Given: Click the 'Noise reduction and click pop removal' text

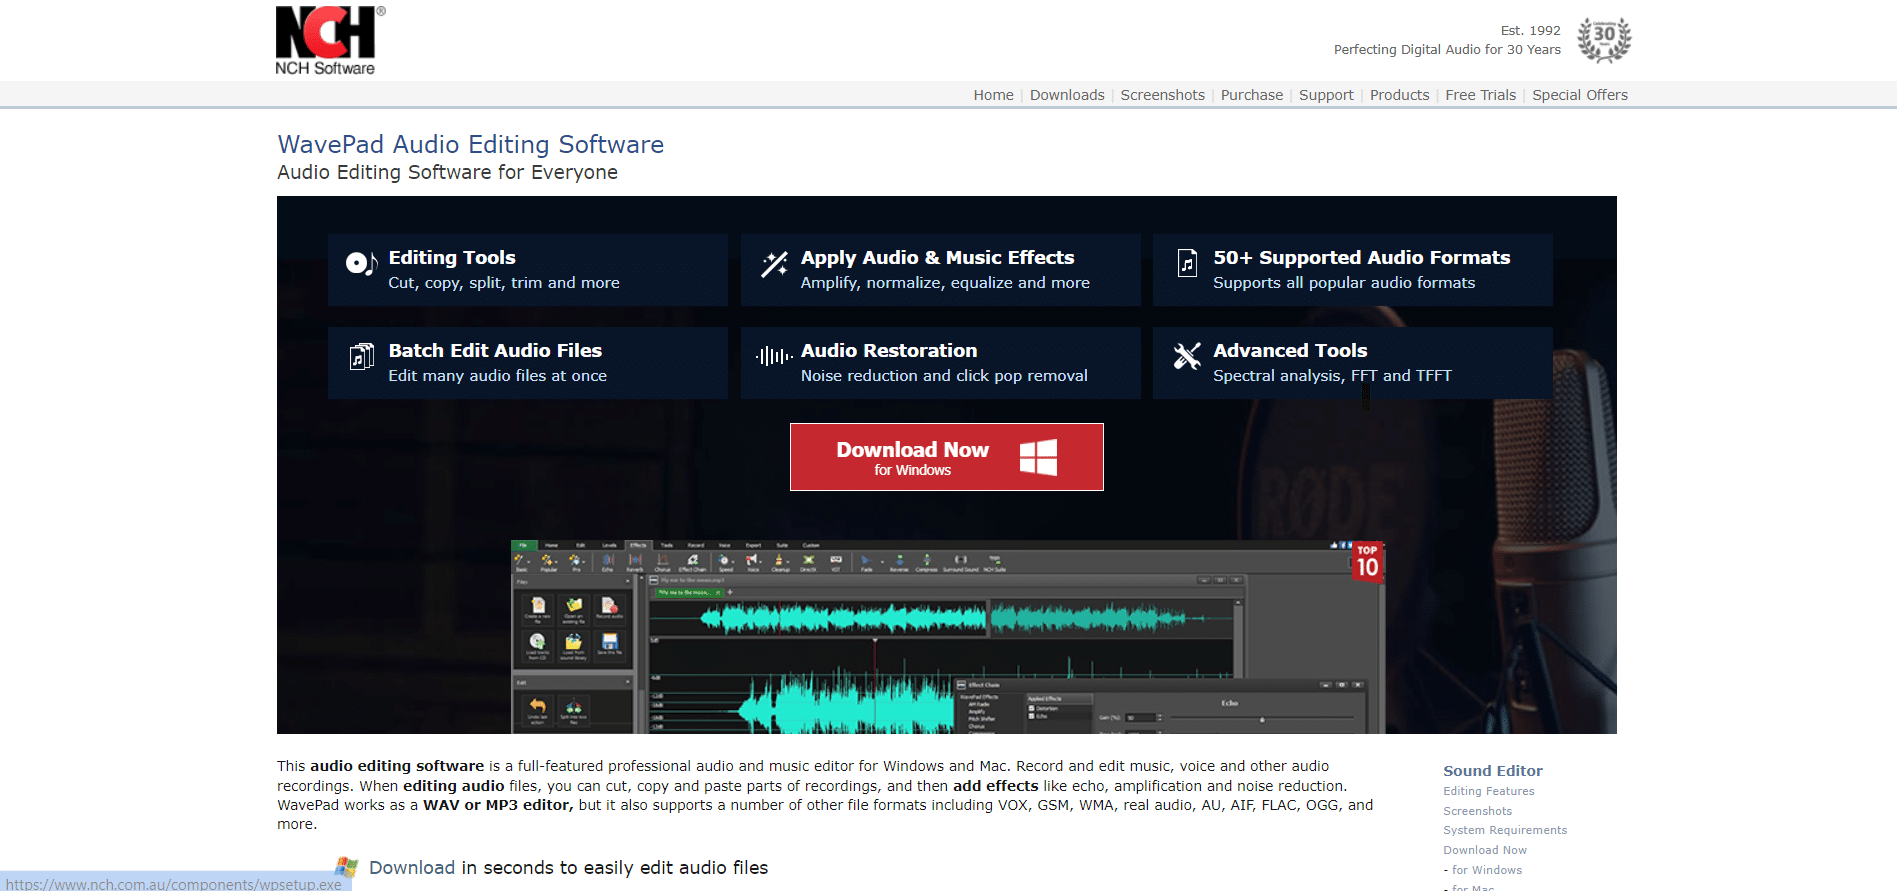Looking at the screenshot, I should (x=944, y=376).
